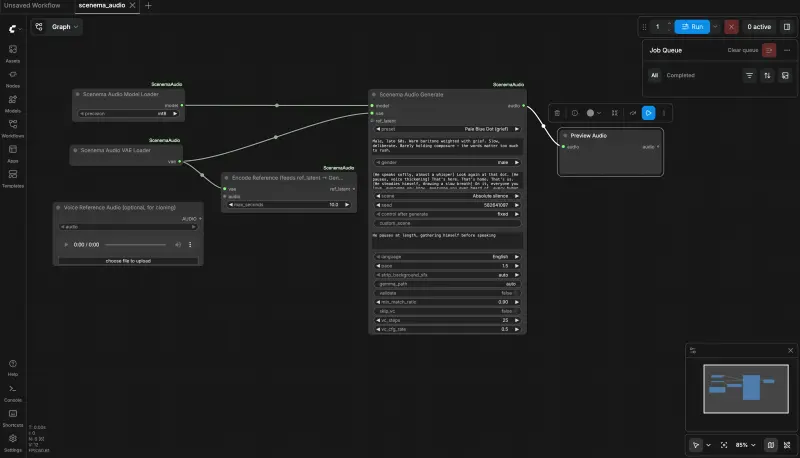Open the Nodes library sidebar icon
Image resolution: width=800 pixels, height=458 pixels.
[13, 78]
